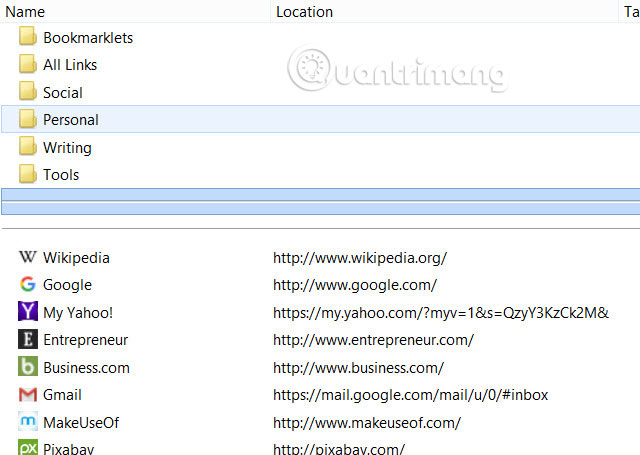Viewport: 640px width, 455px height.
Task: Click the All Links folder icon
Action: 28,64
